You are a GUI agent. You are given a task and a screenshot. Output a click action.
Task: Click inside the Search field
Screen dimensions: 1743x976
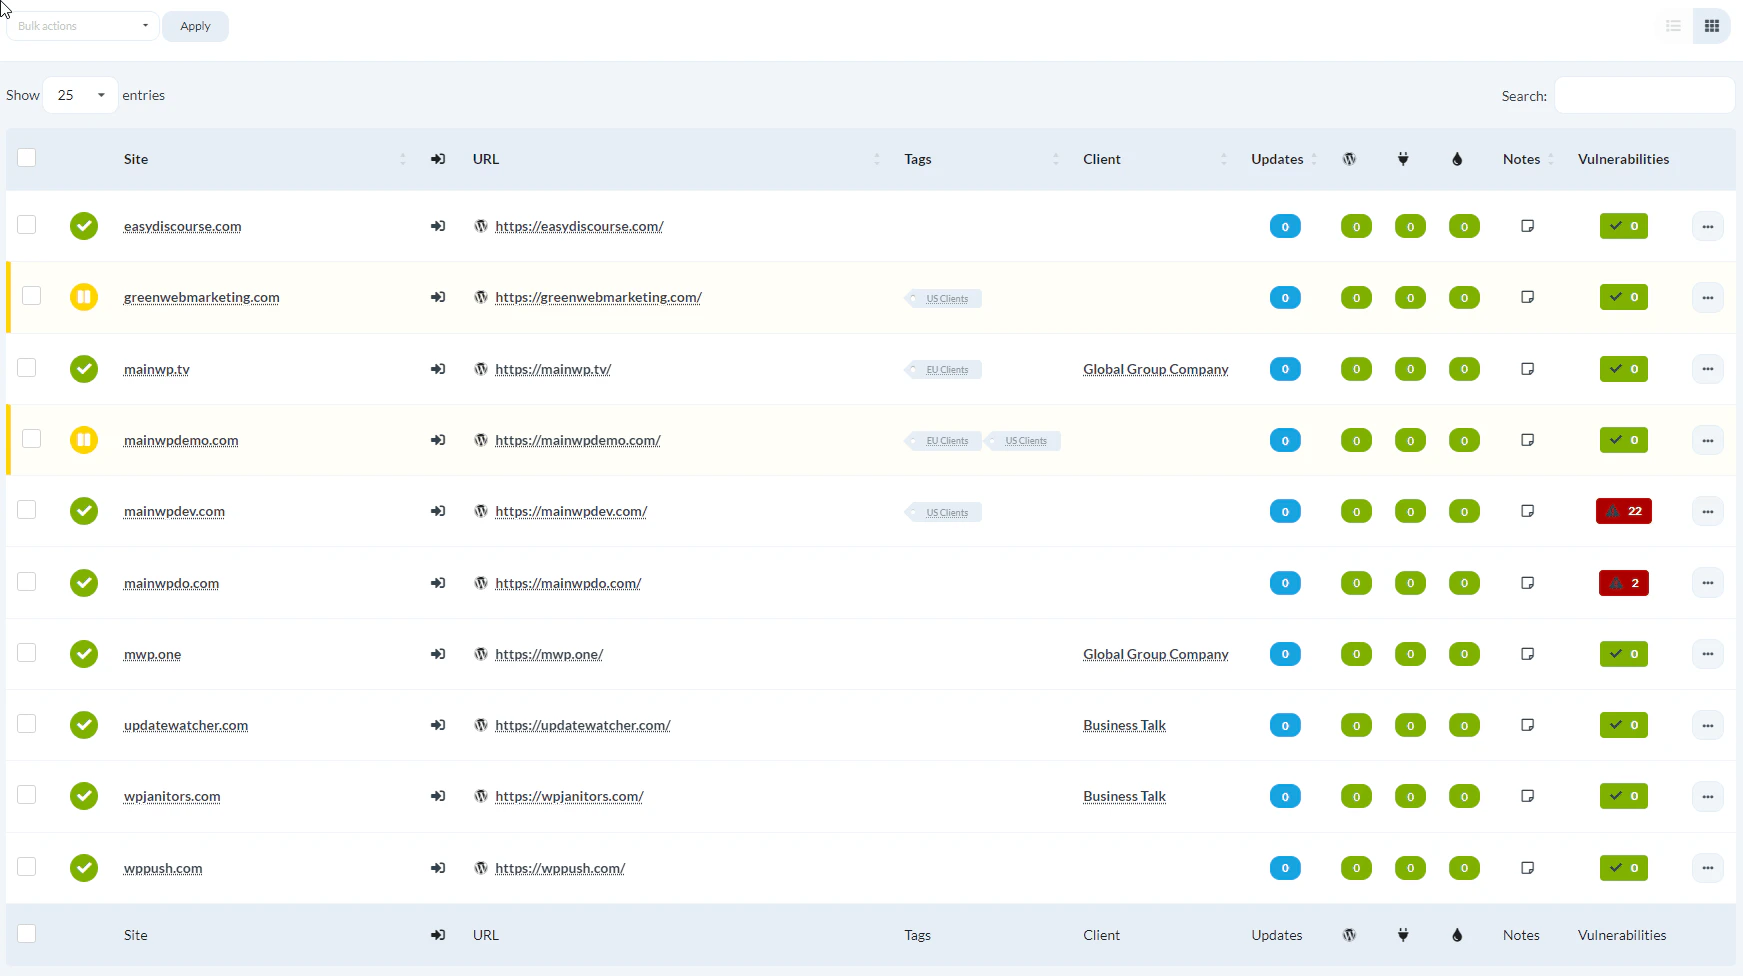tap(1644, 95)
